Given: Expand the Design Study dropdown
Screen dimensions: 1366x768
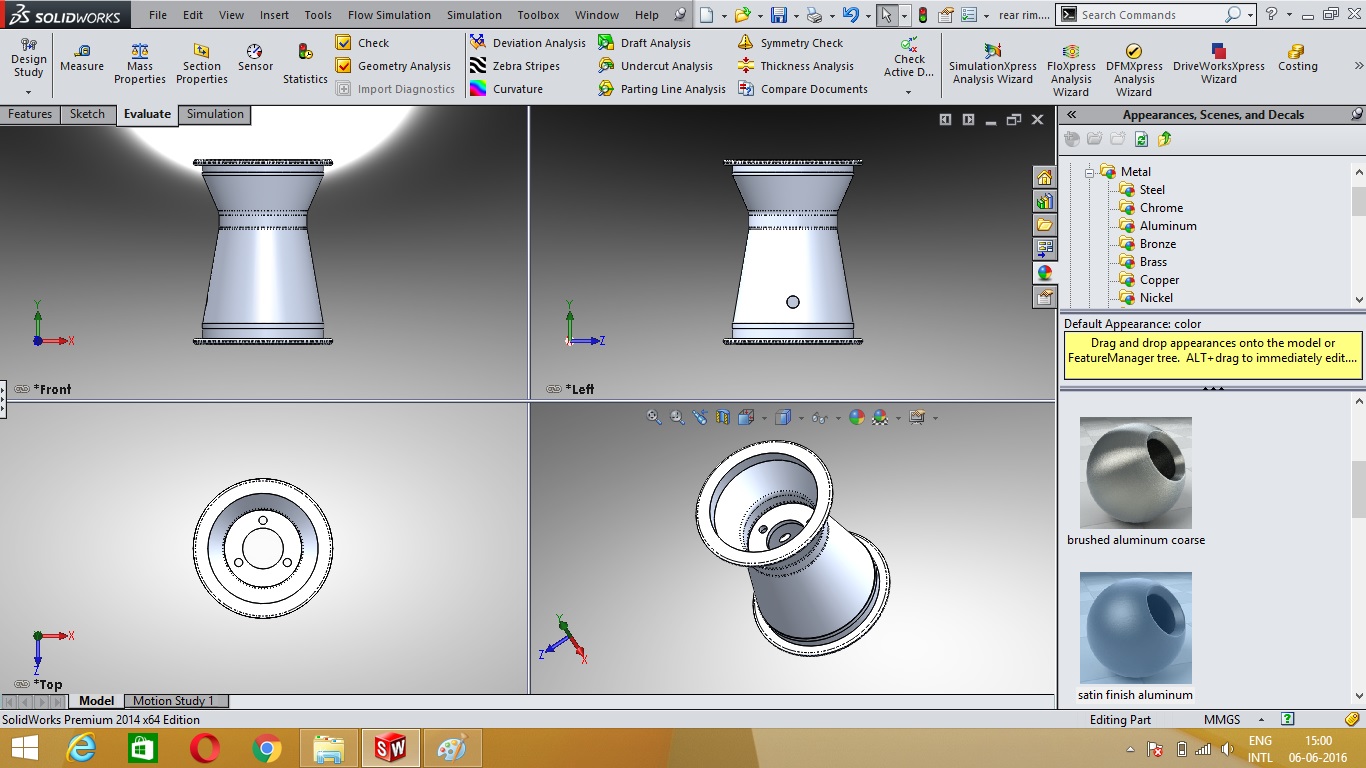Looking at the screenshot, I should click(28, 92).
